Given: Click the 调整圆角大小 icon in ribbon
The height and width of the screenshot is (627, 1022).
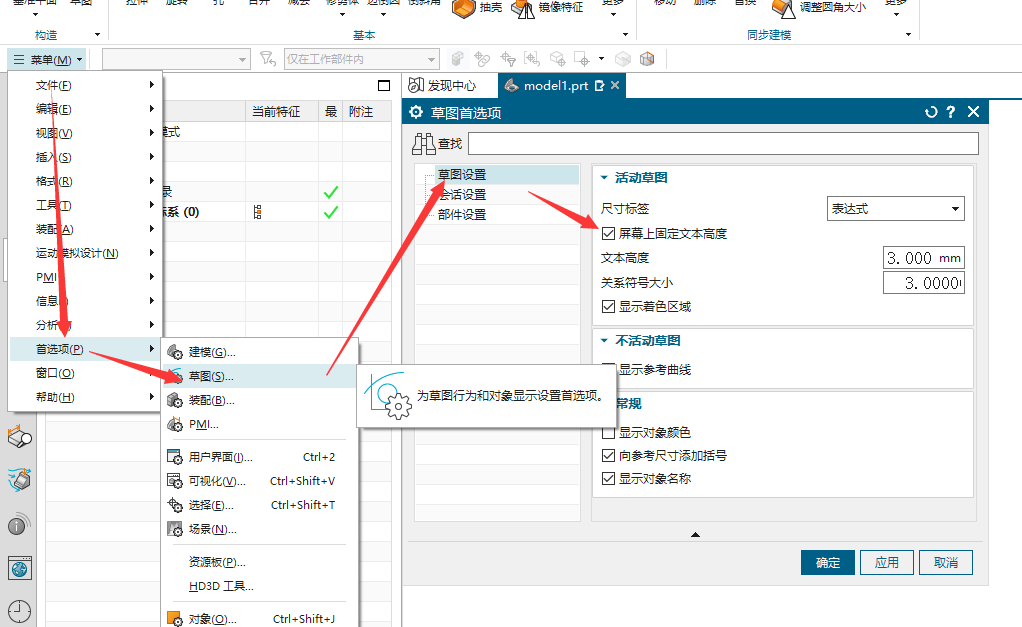Looking at the screenshot, I should (782, 8).
